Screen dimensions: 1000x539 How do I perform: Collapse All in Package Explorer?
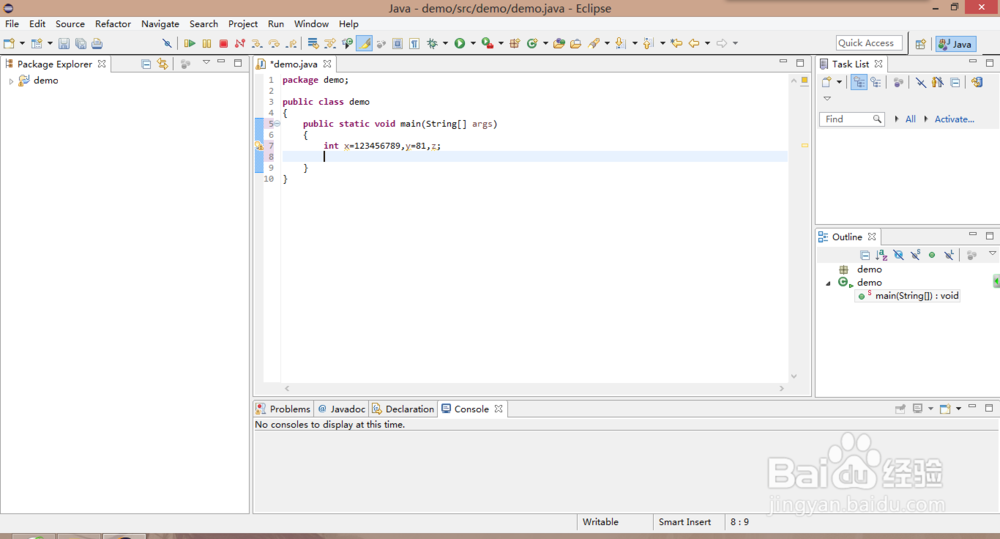point(146,64)
